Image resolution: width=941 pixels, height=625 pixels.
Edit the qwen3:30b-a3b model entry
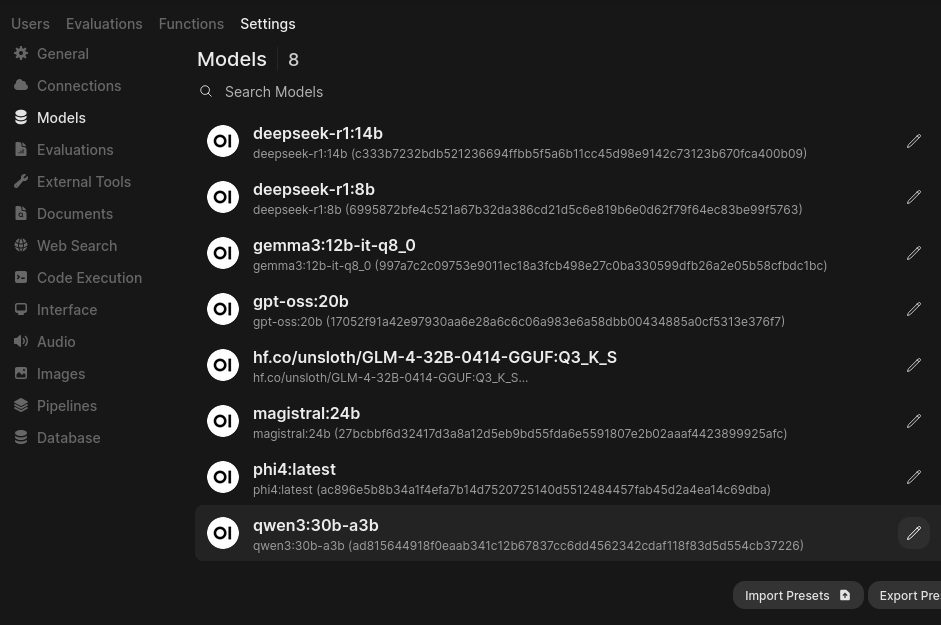[x=913, y=533]
